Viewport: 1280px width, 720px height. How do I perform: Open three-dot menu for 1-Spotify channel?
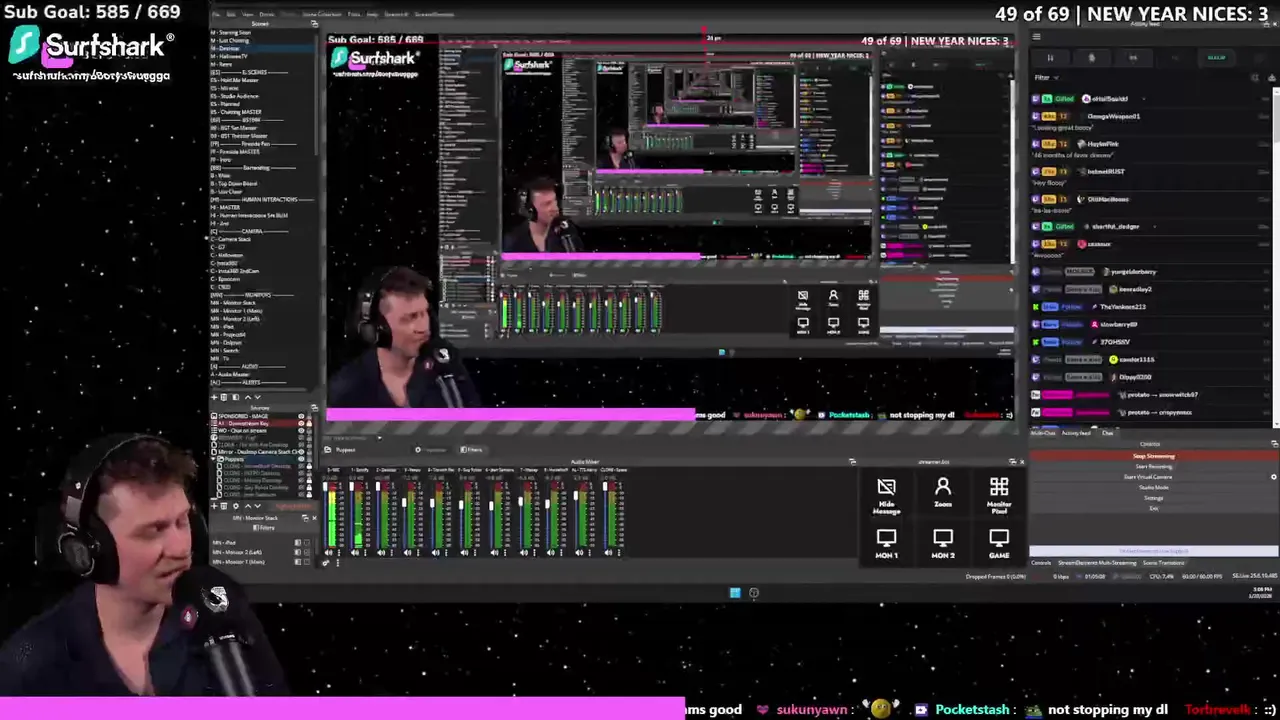[365, 553]
